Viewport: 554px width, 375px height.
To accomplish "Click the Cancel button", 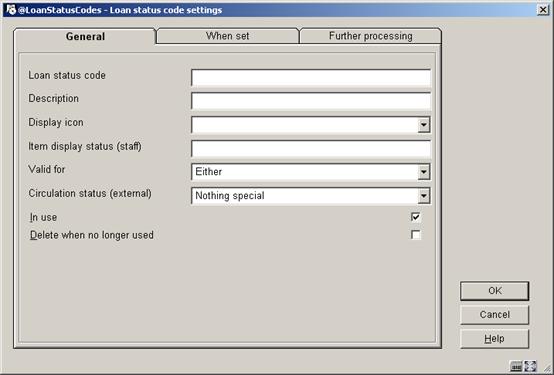I will coord(494,315).
